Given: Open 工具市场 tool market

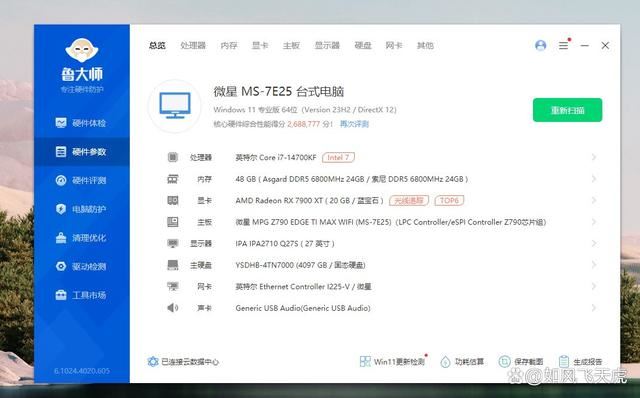Looking at the screenshot, I should click(x=81, y=295).
